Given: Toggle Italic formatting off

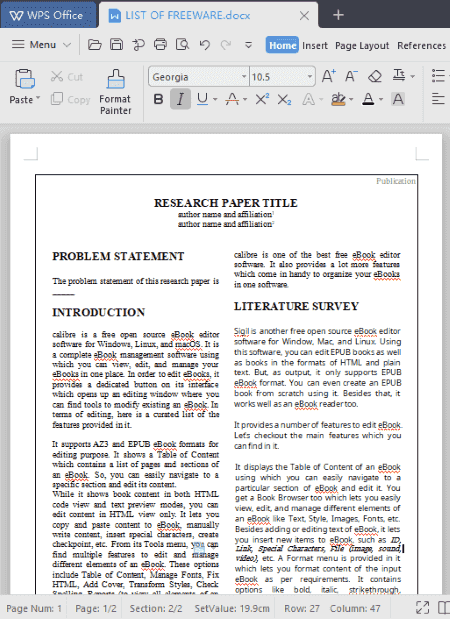Looking at the screenshot, I should [x=180, y=99].
